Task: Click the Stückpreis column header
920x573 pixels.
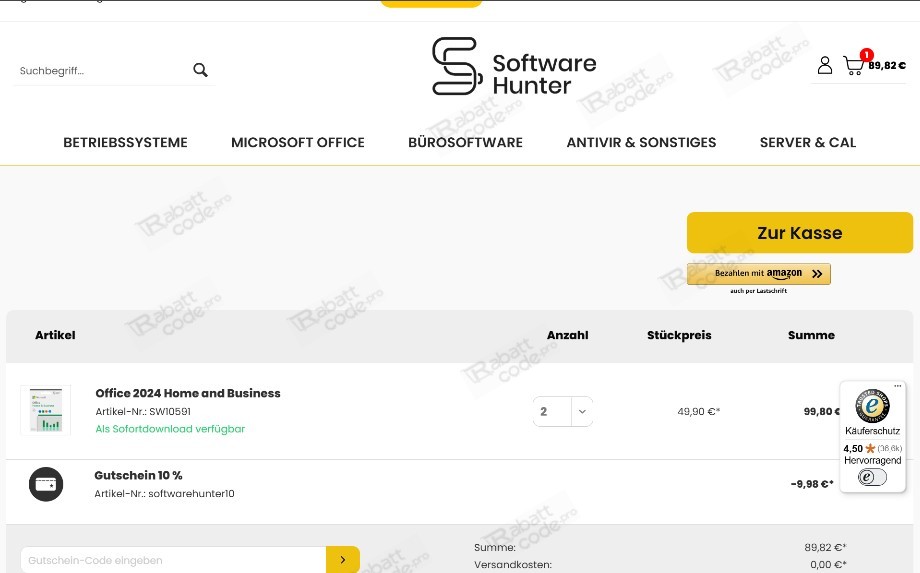Action: pos(679,335)
